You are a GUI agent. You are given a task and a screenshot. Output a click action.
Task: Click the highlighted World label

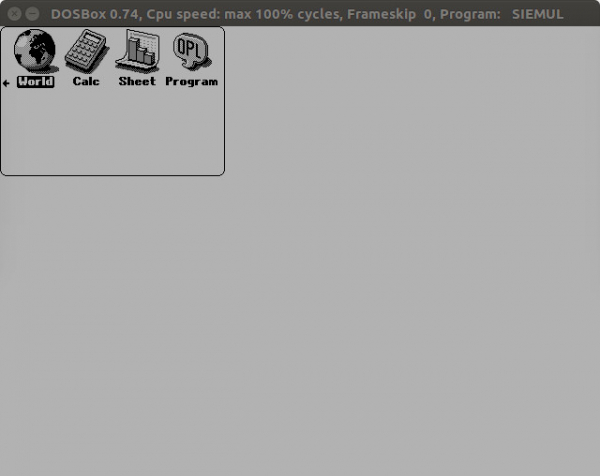(36, 82)
